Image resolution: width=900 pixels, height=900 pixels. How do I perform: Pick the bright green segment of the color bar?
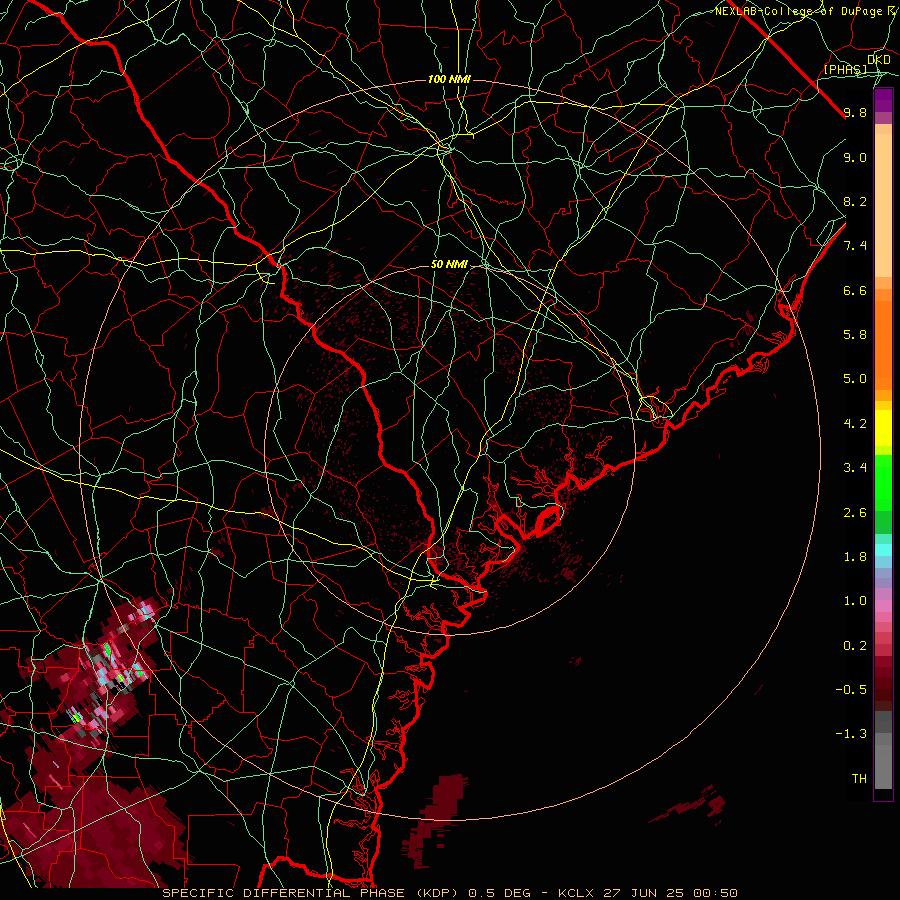tap(883, 482)
